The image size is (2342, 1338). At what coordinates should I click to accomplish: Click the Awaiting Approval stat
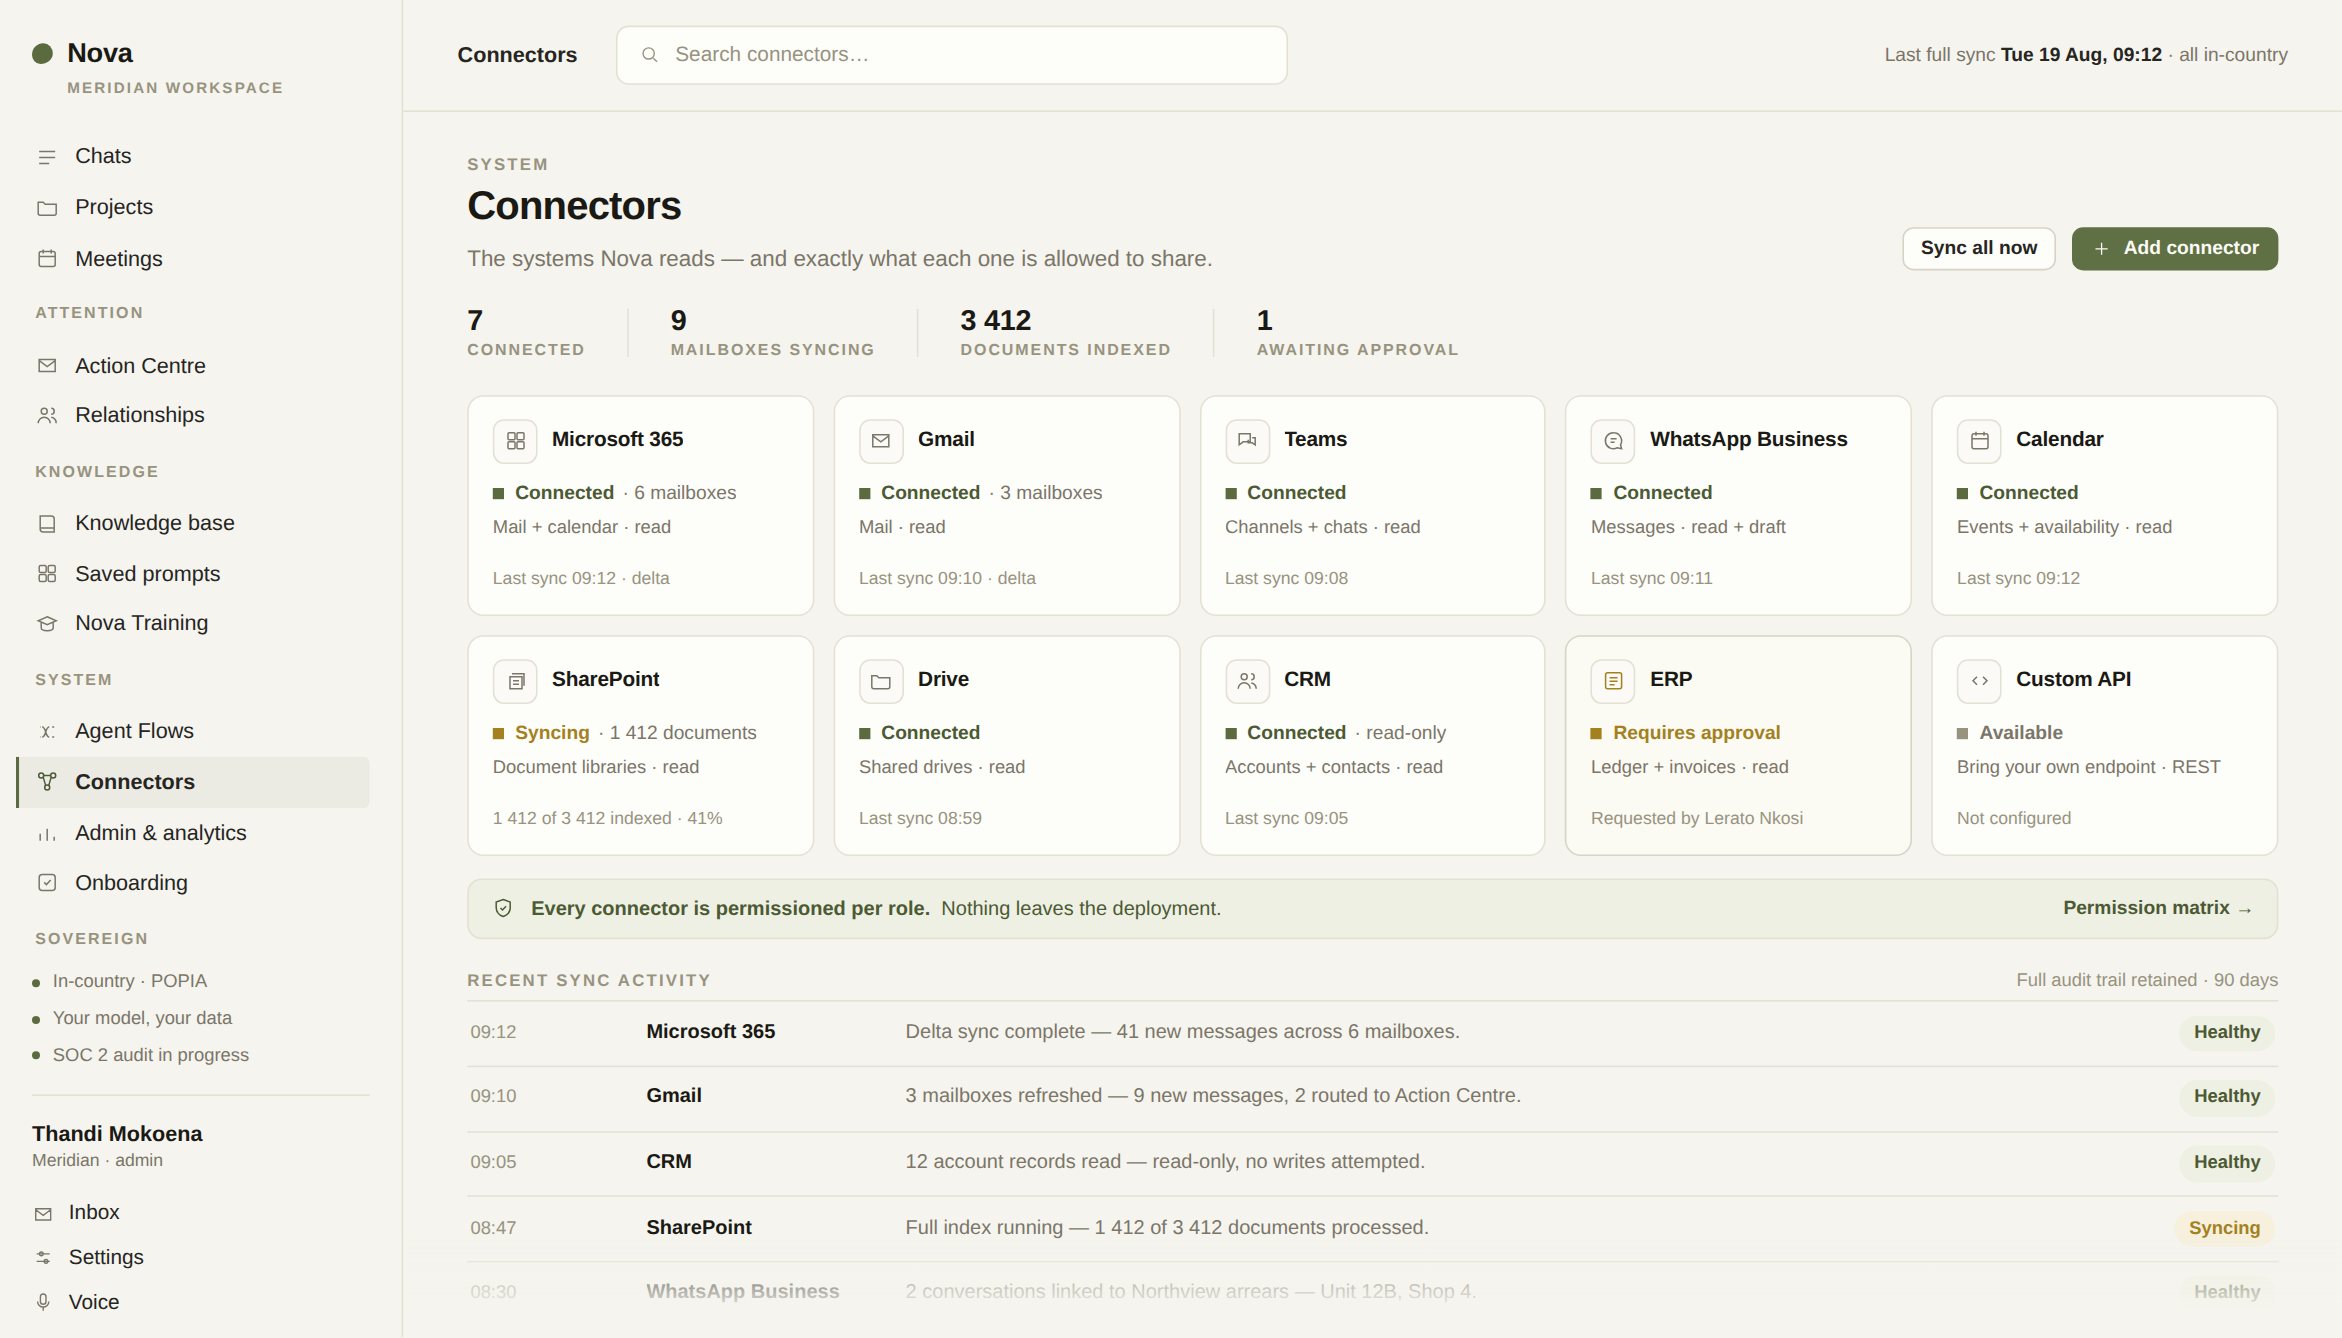coord(1357,333)
